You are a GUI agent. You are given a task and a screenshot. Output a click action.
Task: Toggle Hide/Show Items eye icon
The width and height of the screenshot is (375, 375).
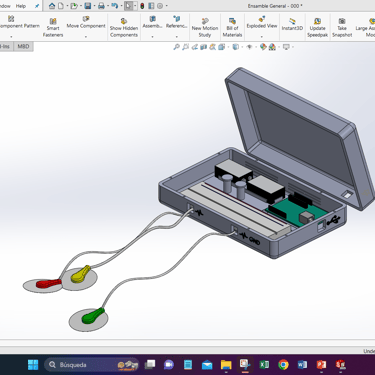249,47
